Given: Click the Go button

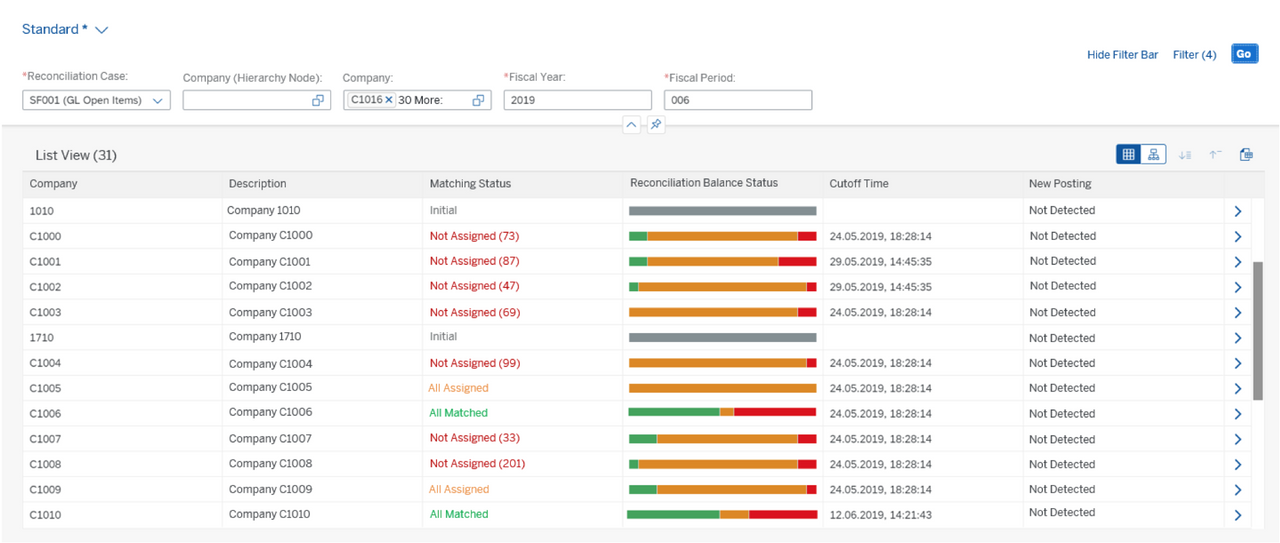Looking at the screenshot, I should 1244,54.
